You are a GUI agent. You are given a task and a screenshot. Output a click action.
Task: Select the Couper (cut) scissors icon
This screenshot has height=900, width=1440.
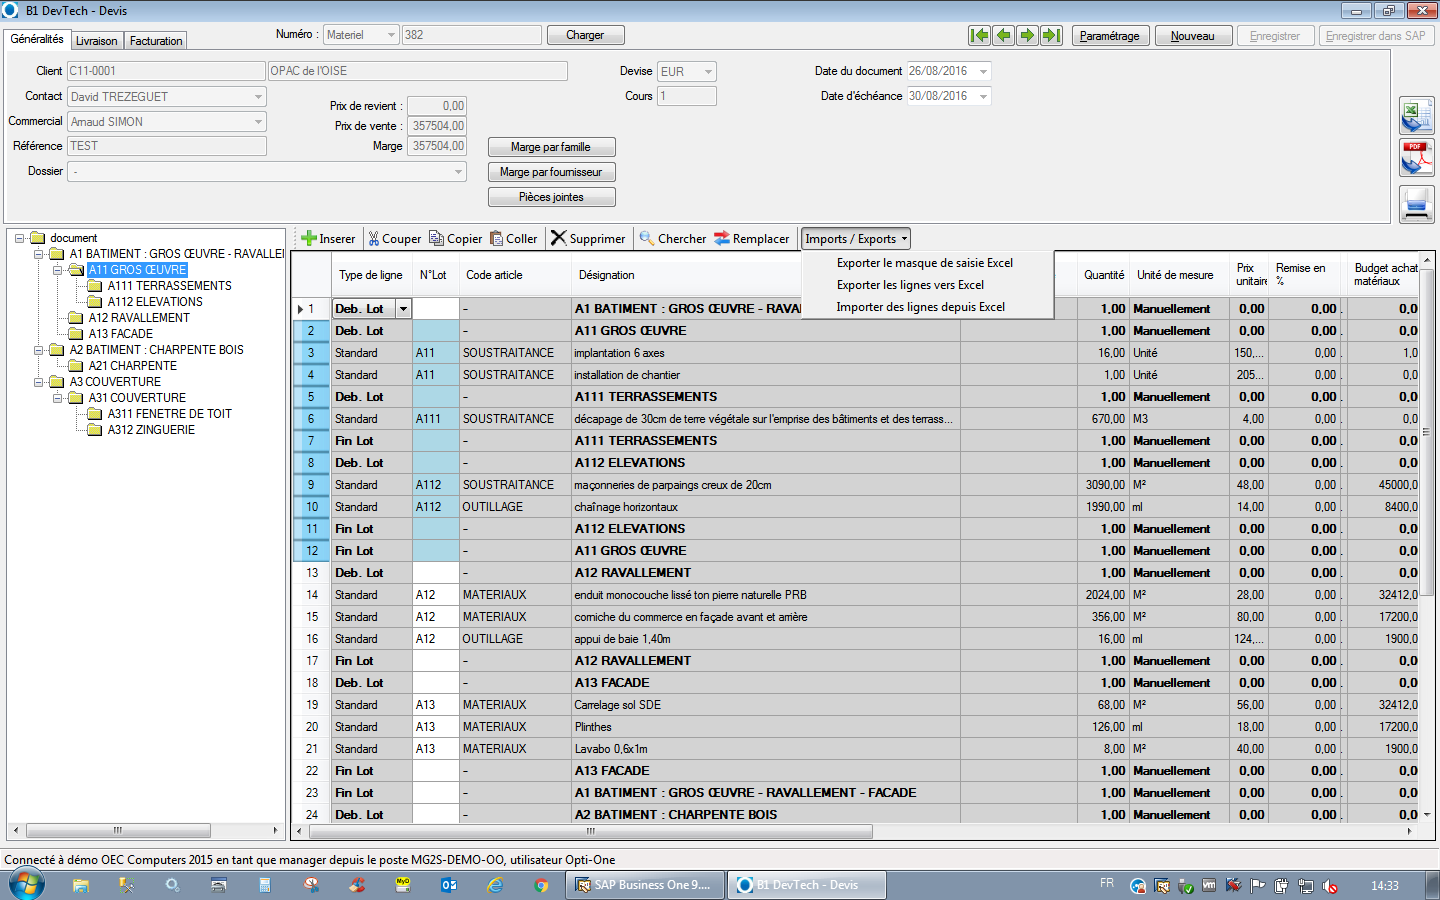click(x=372, y=238)
